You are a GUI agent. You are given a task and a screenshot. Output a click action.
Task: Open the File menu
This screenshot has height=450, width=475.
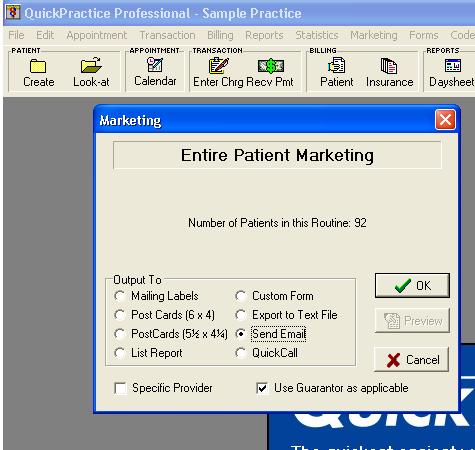click(x=16, y=35)
